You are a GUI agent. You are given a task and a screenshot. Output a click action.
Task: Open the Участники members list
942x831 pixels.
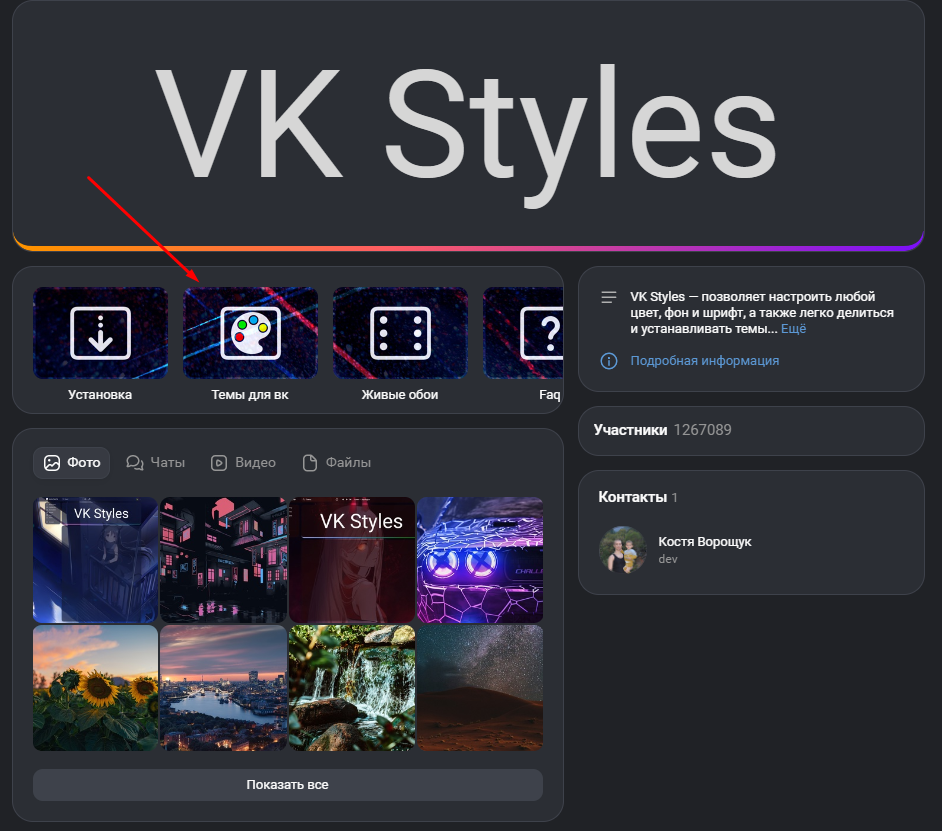[x=751, y=430]
